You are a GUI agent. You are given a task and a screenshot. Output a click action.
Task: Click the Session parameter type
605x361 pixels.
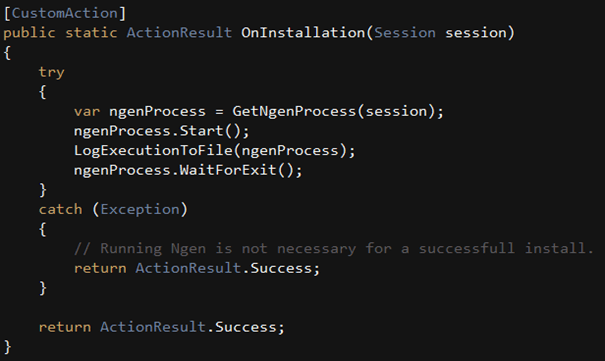coord(405,33)
